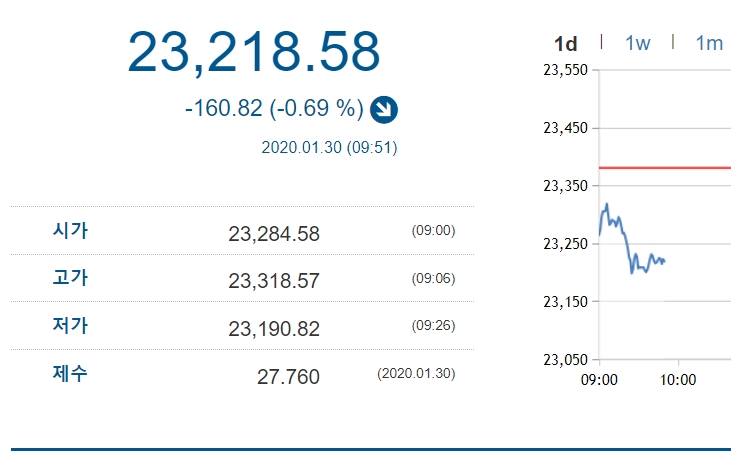The image size is (731, 465).
Task: Select the 시가 row label
Action: 70,231
